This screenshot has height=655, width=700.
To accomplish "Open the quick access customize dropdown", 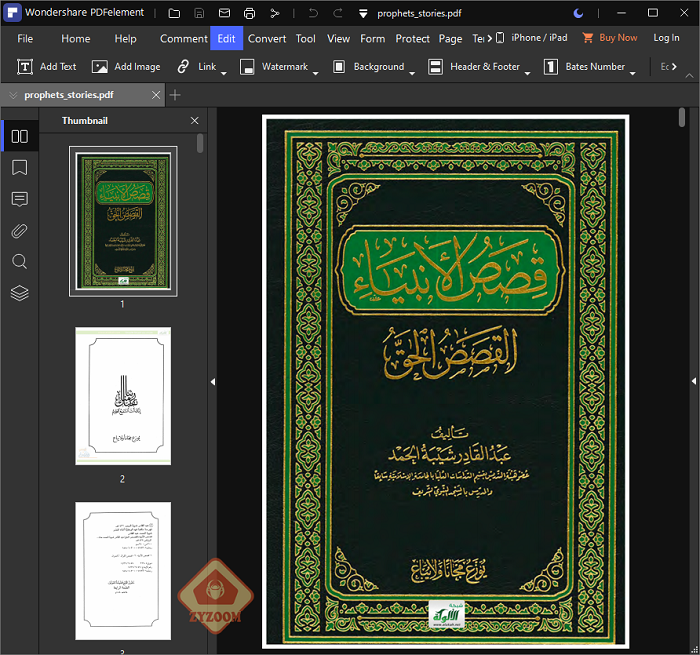I will [363, 14].
